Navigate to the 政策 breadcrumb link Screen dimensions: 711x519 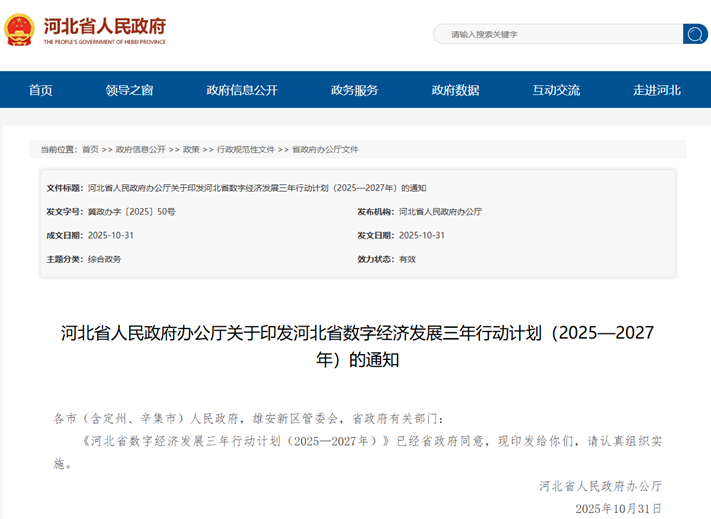point(191,149)
